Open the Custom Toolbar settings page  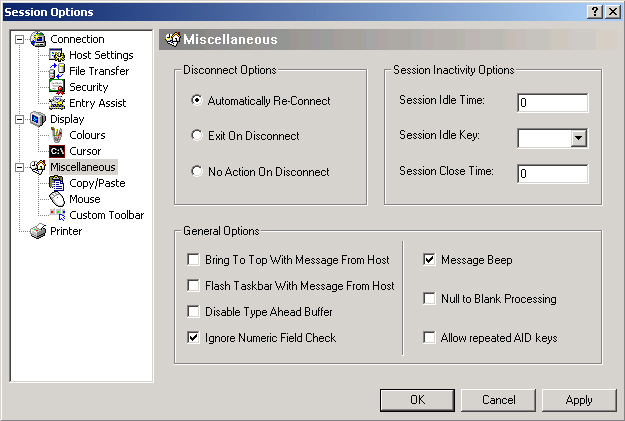(106, 215)
